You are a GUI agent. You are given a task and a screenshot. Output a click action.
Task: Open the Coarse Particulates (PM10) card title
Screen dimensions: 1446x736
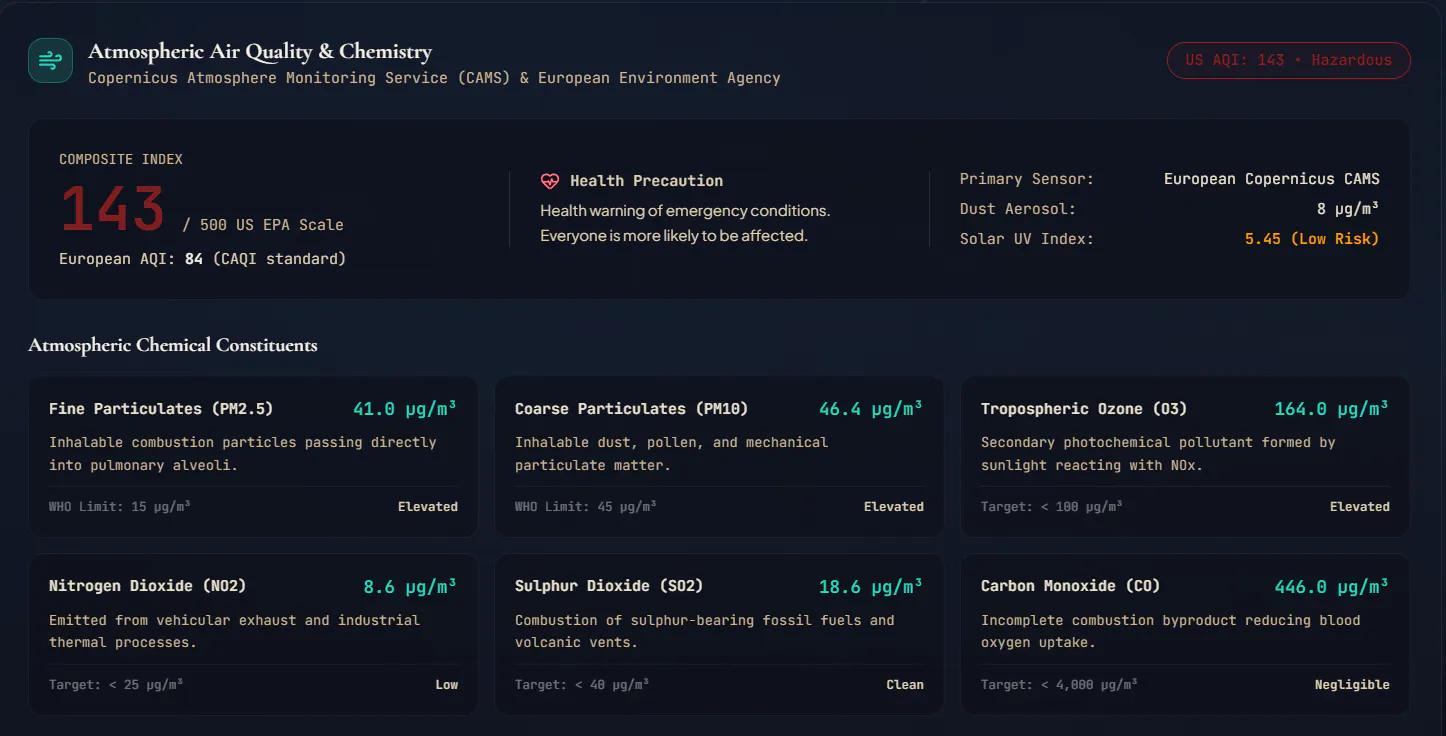click(631, 409)
